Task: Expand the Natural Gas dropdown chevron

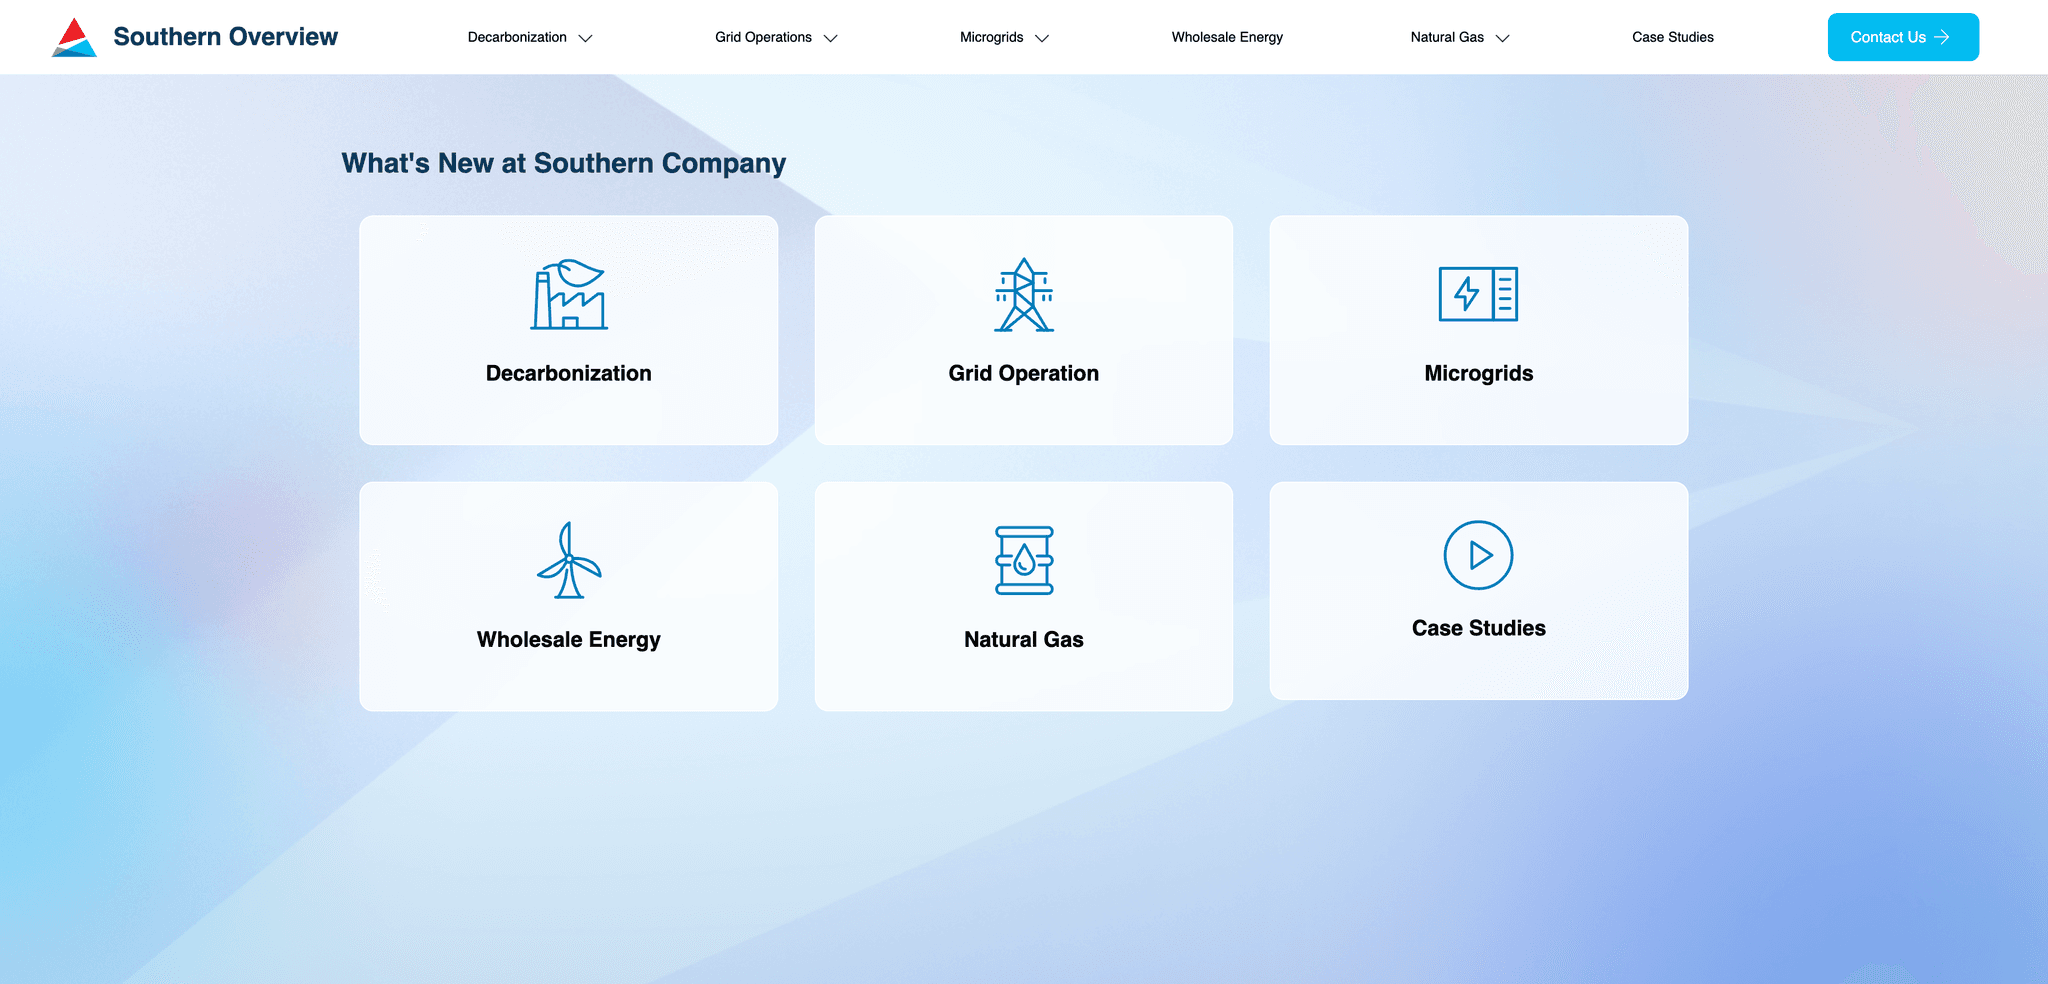Action: [1502, 38]
